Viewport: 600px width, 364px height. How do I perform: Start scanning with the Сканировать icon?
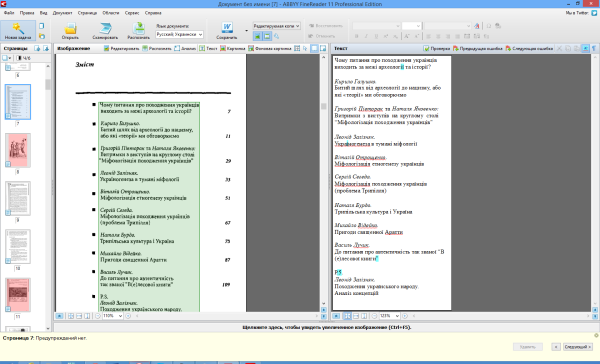coord(105,31)
